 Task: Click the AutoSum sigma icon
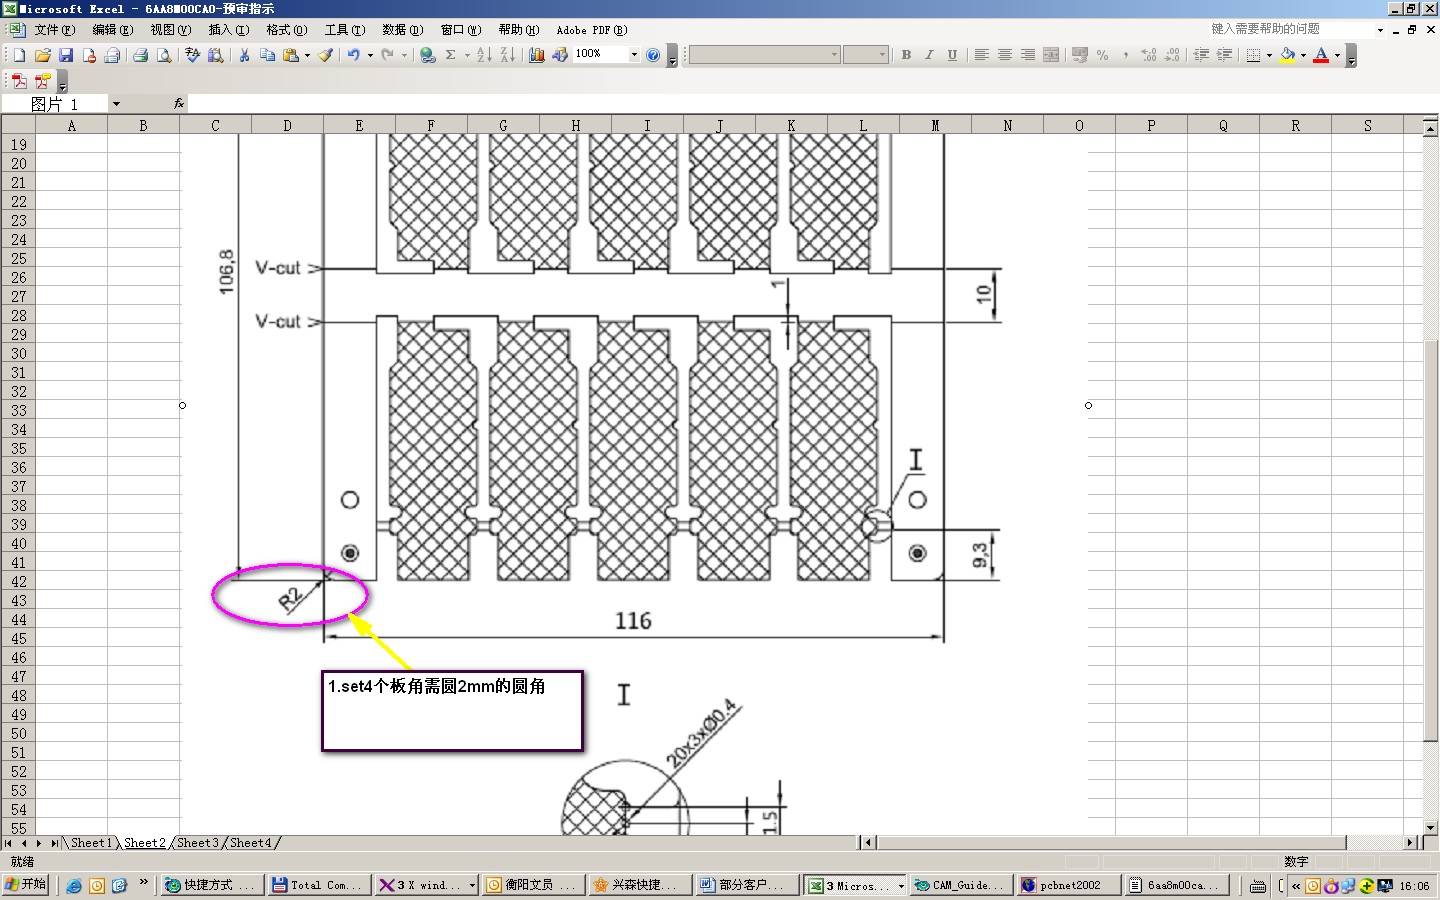click(451, 55)
